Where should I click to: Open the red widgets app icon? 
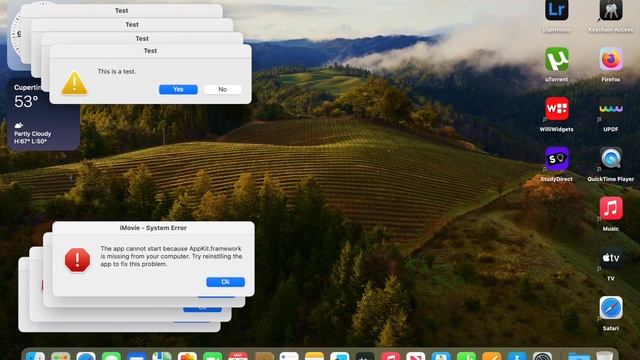556,109
